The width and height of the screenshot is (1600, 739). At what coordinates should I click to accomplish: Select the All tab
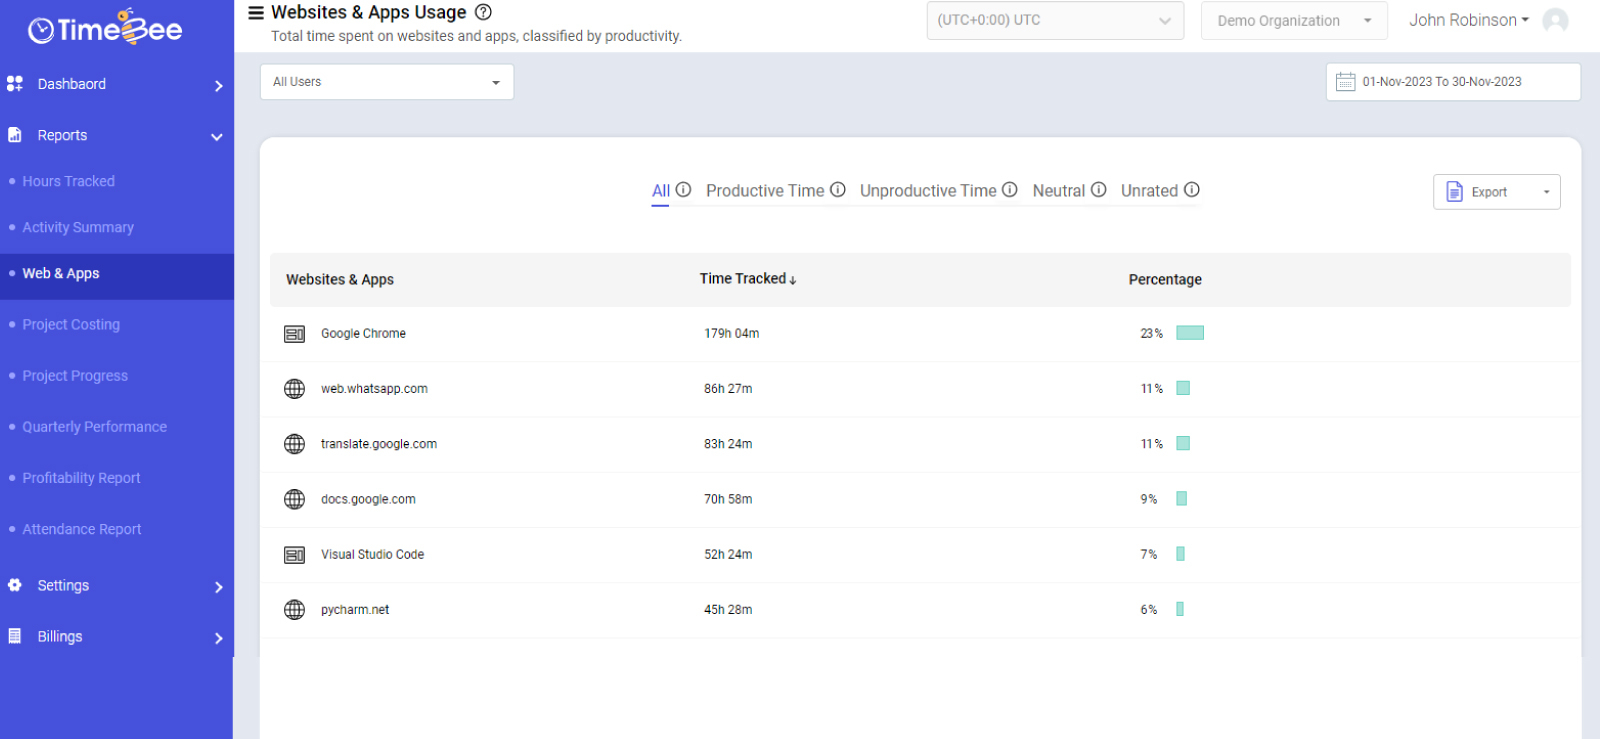(x=661, y=191)
